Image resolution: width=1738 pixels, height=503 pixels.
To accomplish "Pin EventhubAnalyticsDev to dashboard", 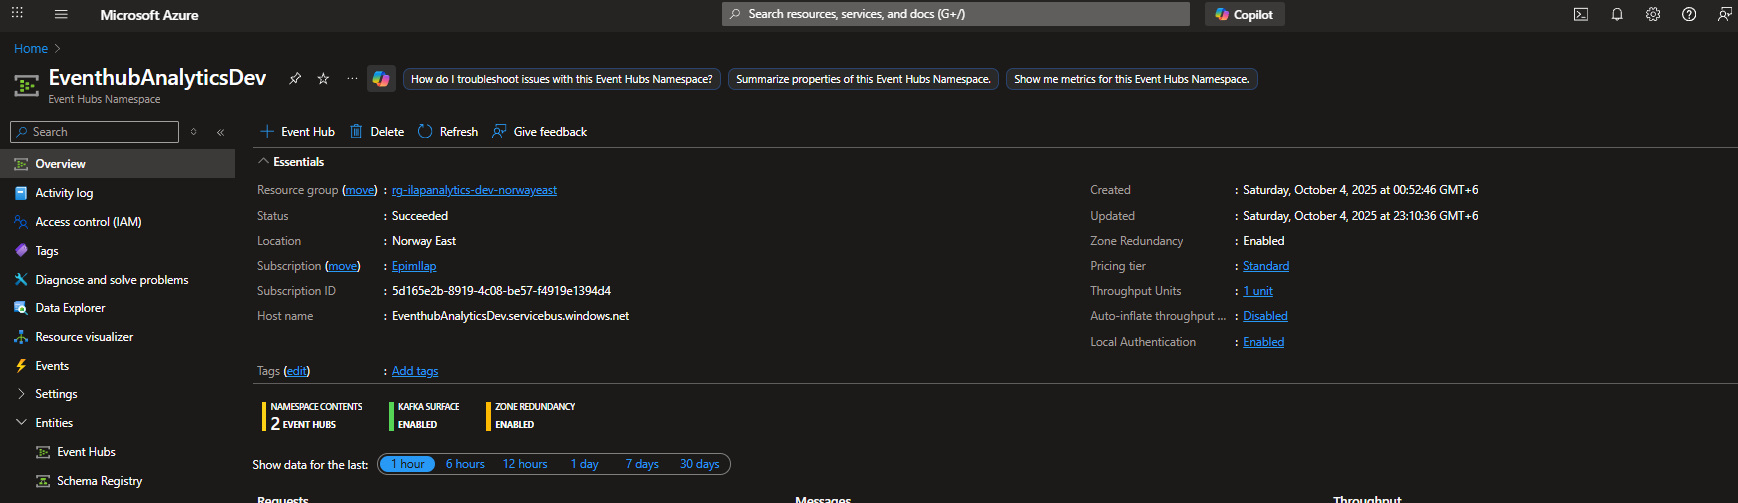I will (x=295, y=79).
